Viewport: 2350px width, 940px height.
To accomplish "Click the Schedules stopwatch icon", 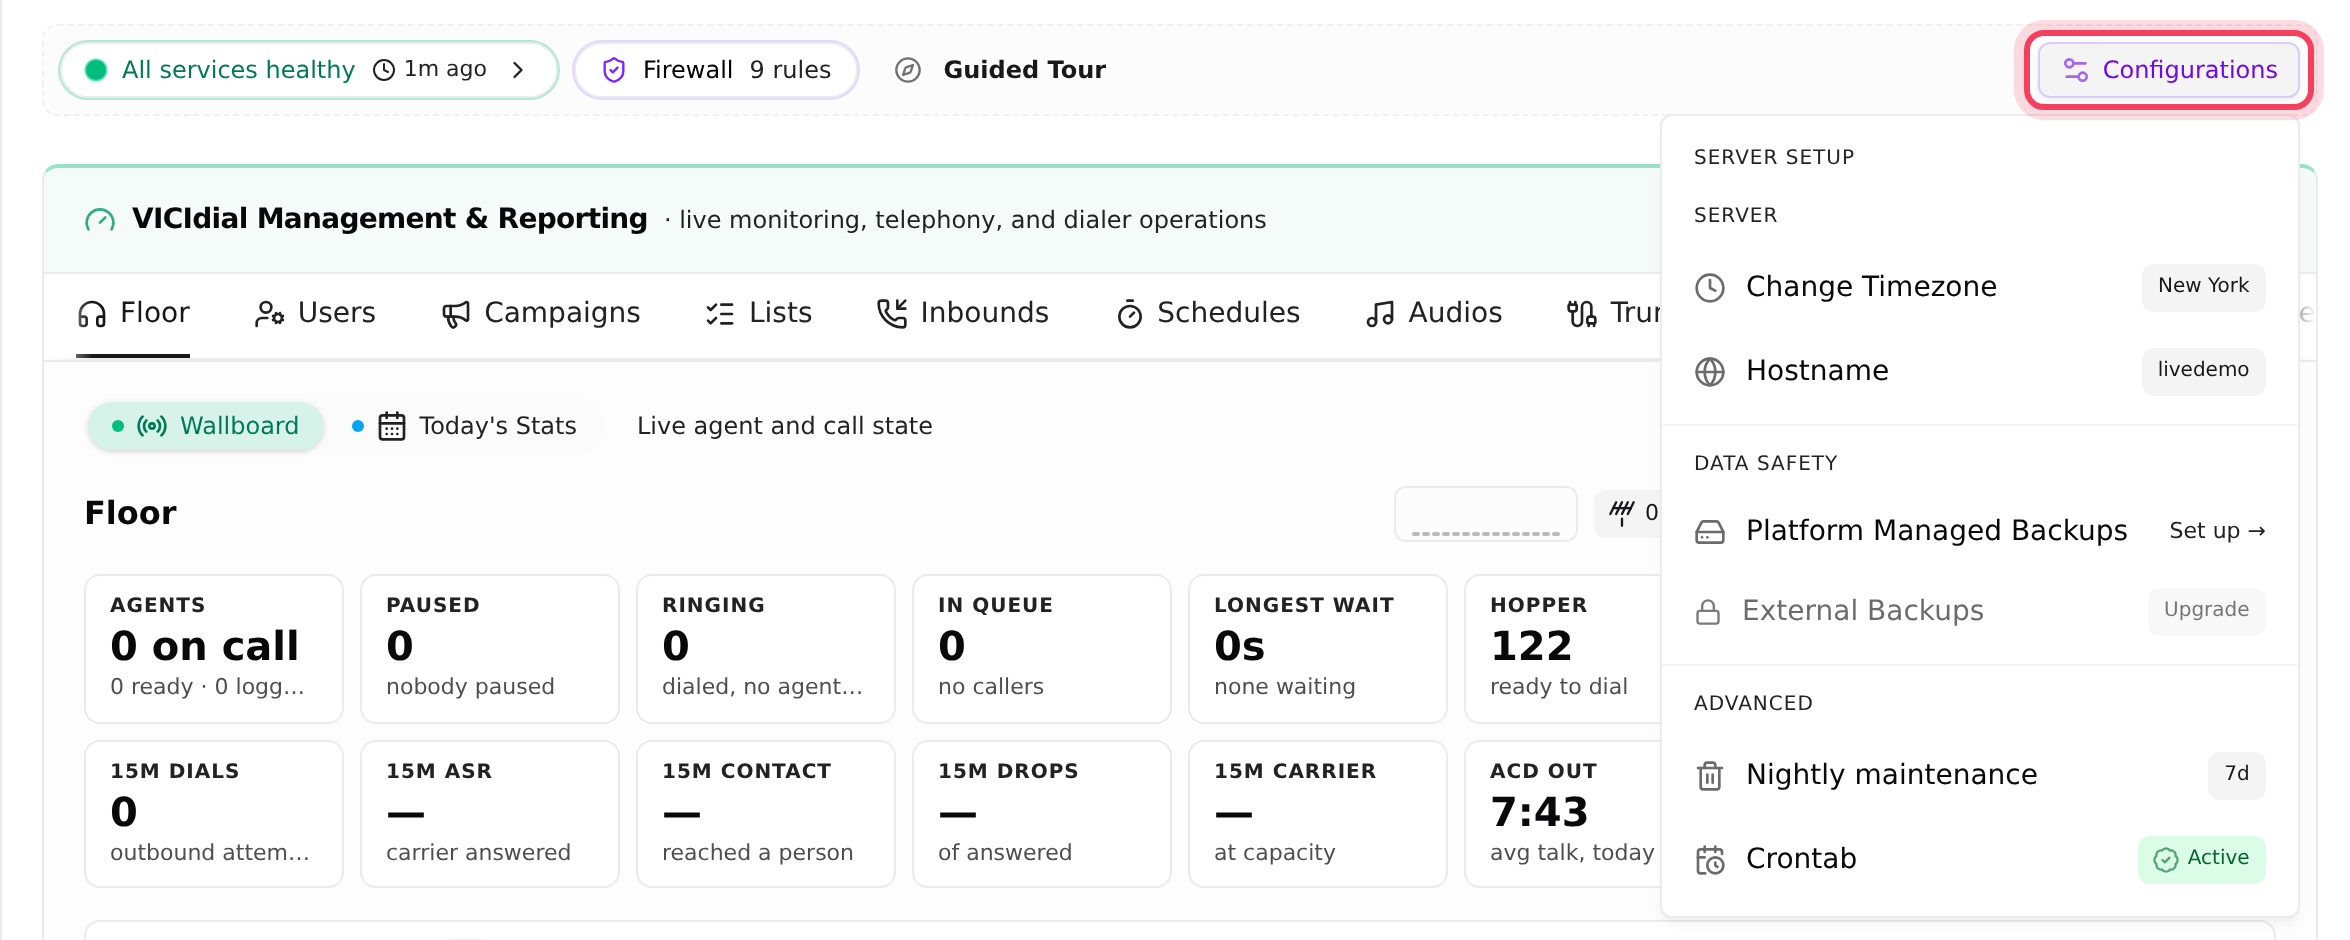I will [x=1130, y=314].
